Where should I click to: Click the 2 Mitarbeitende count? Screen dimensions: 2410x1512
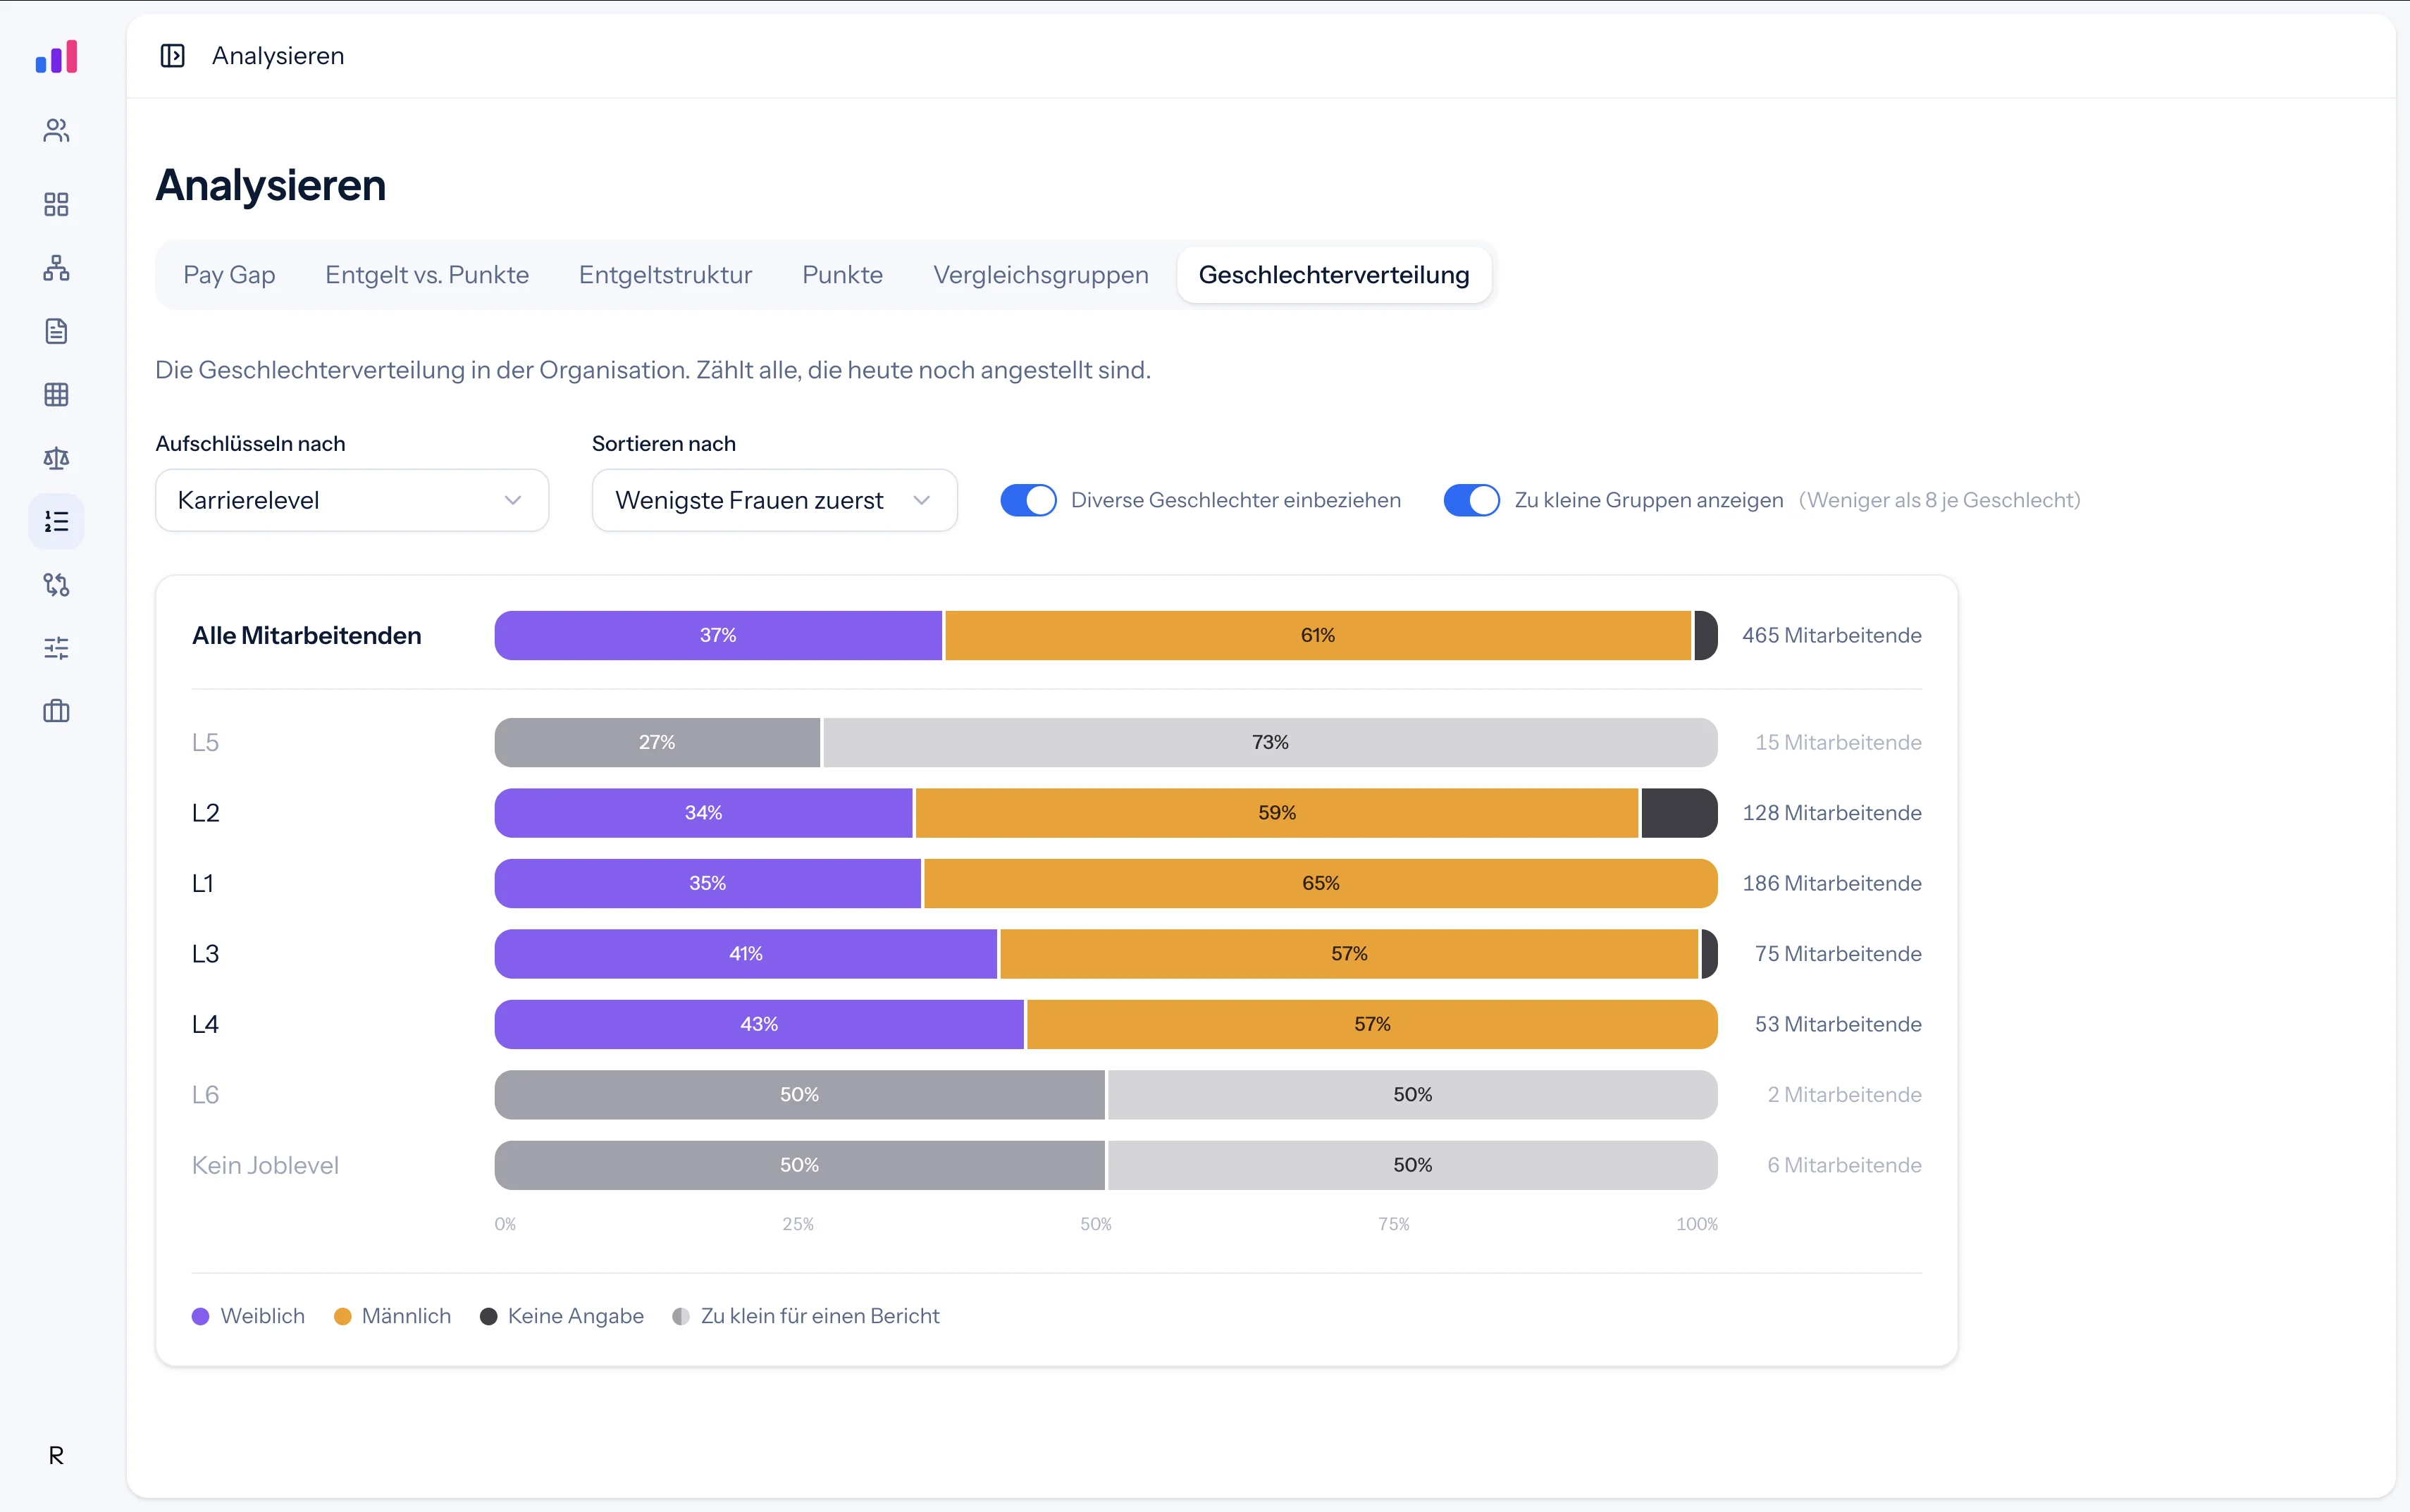pos(1844,1095)
